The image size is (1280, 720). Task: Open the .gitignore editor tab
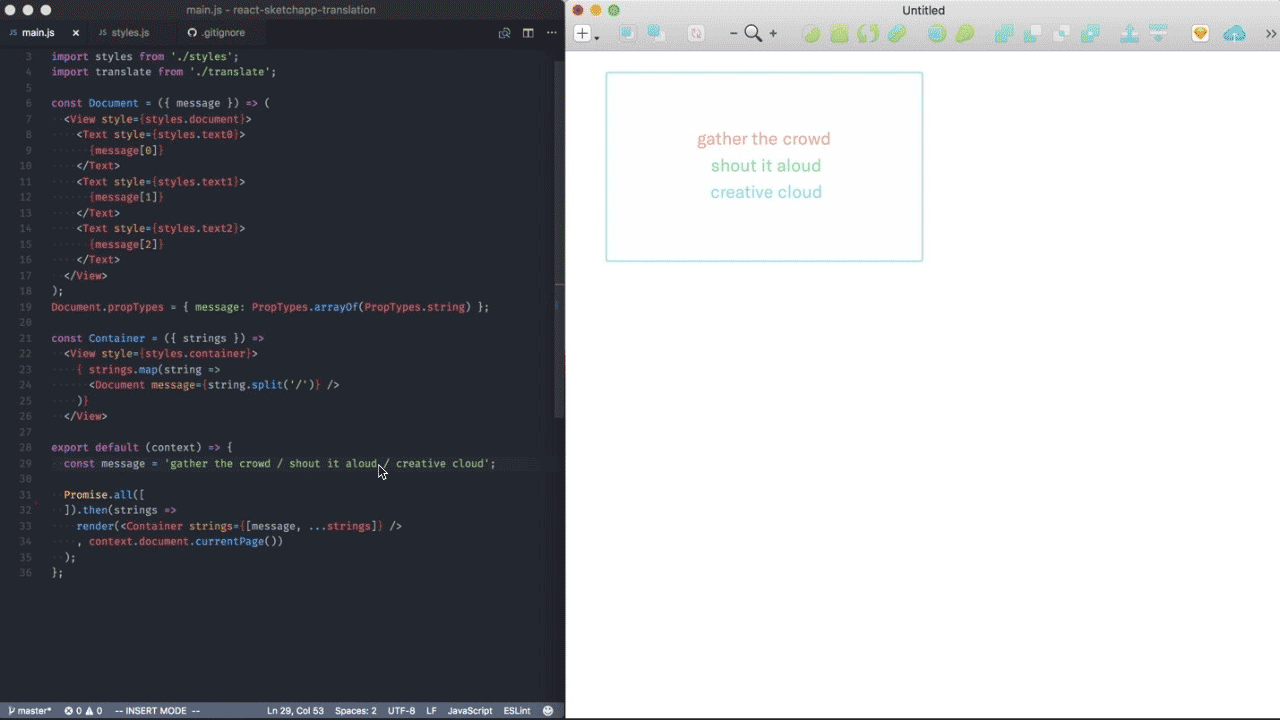click(x=223, y=33)
